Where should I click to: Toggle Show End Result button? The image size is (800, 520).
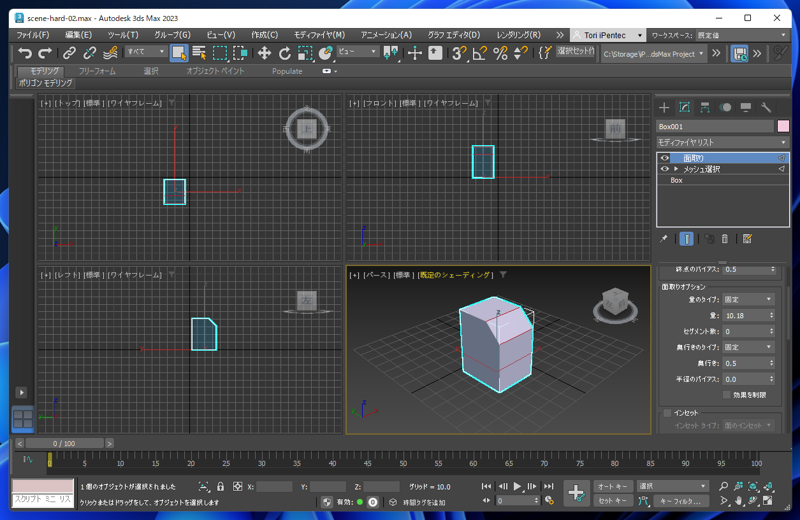[x=686, y=238]
